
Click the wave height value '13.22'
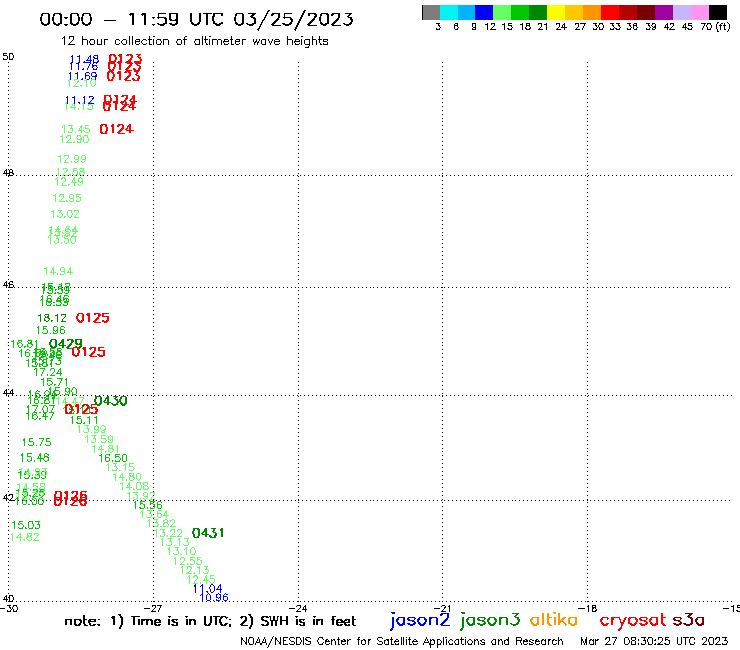(x=168, y=533)
